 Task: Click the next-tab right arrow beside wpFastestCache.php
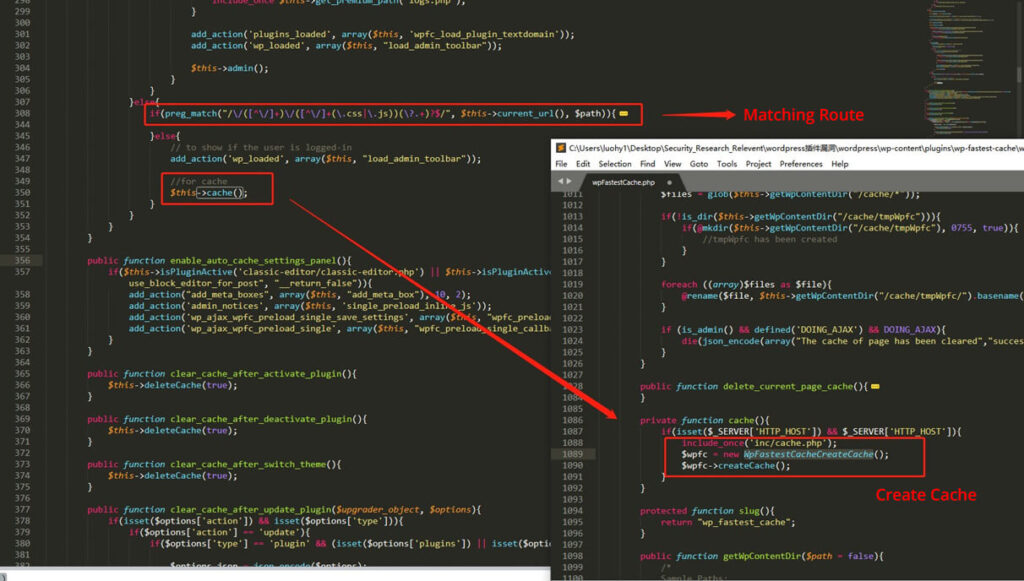click(x=569, y=181)
